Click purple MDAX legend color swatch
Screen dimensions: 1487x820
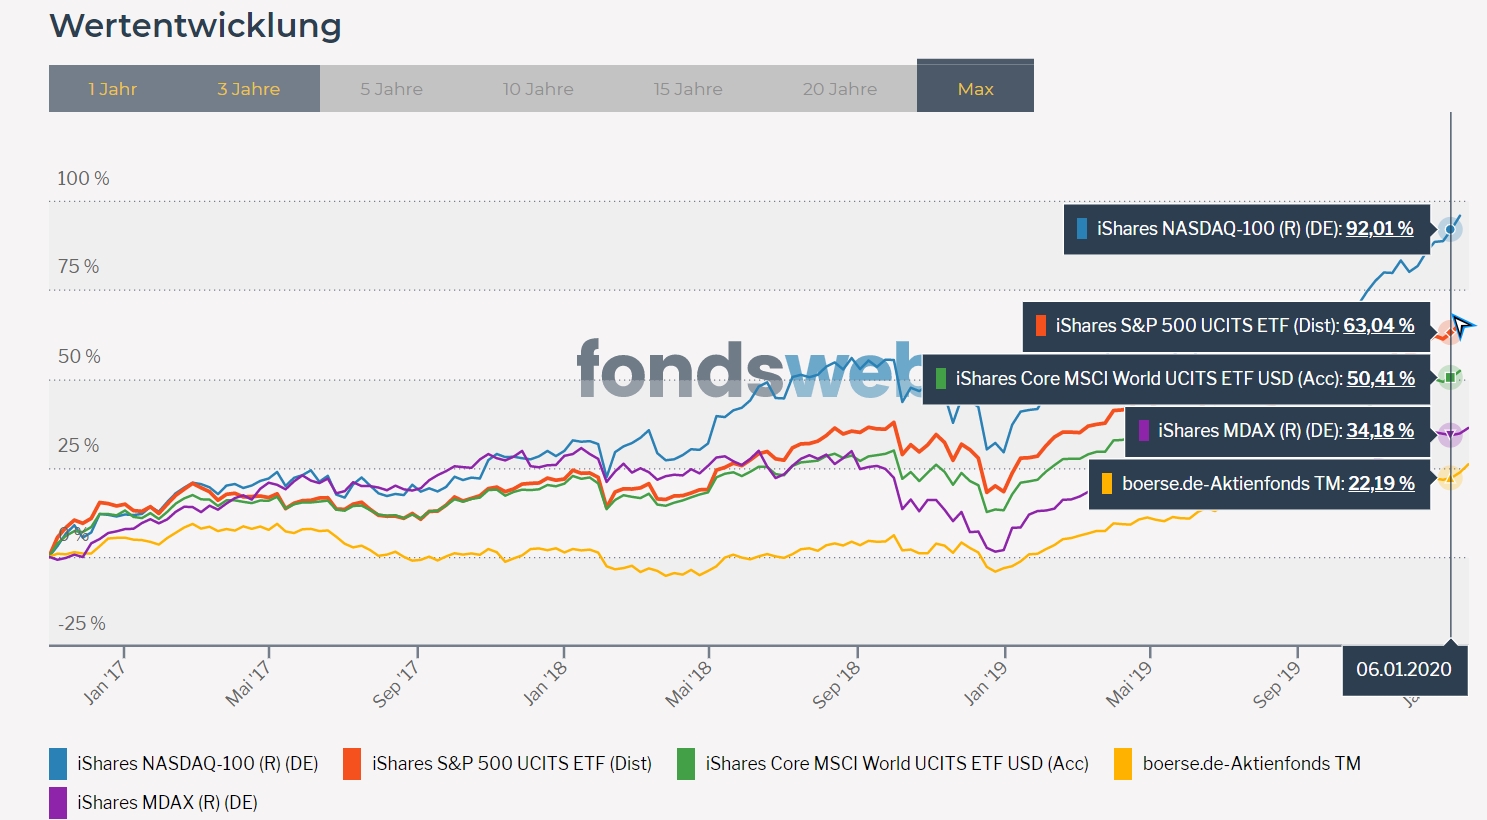click(x=58, y=803)
